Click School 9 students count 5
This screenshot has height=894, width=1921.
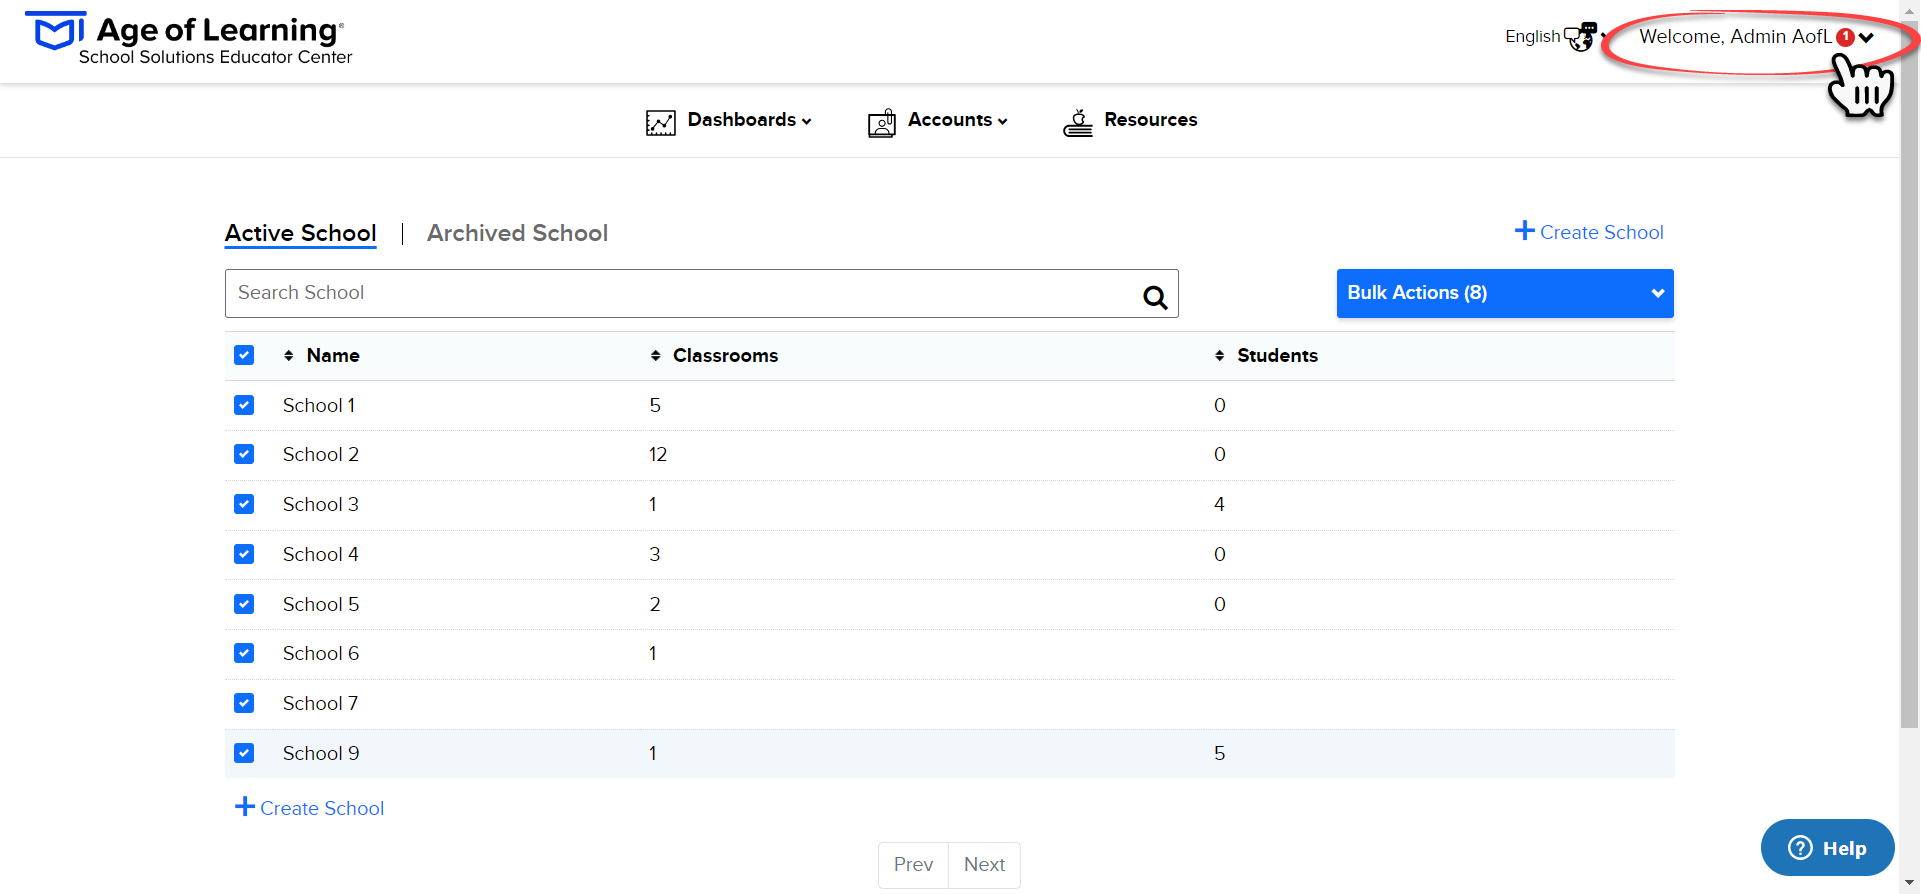pos(1219,753)
